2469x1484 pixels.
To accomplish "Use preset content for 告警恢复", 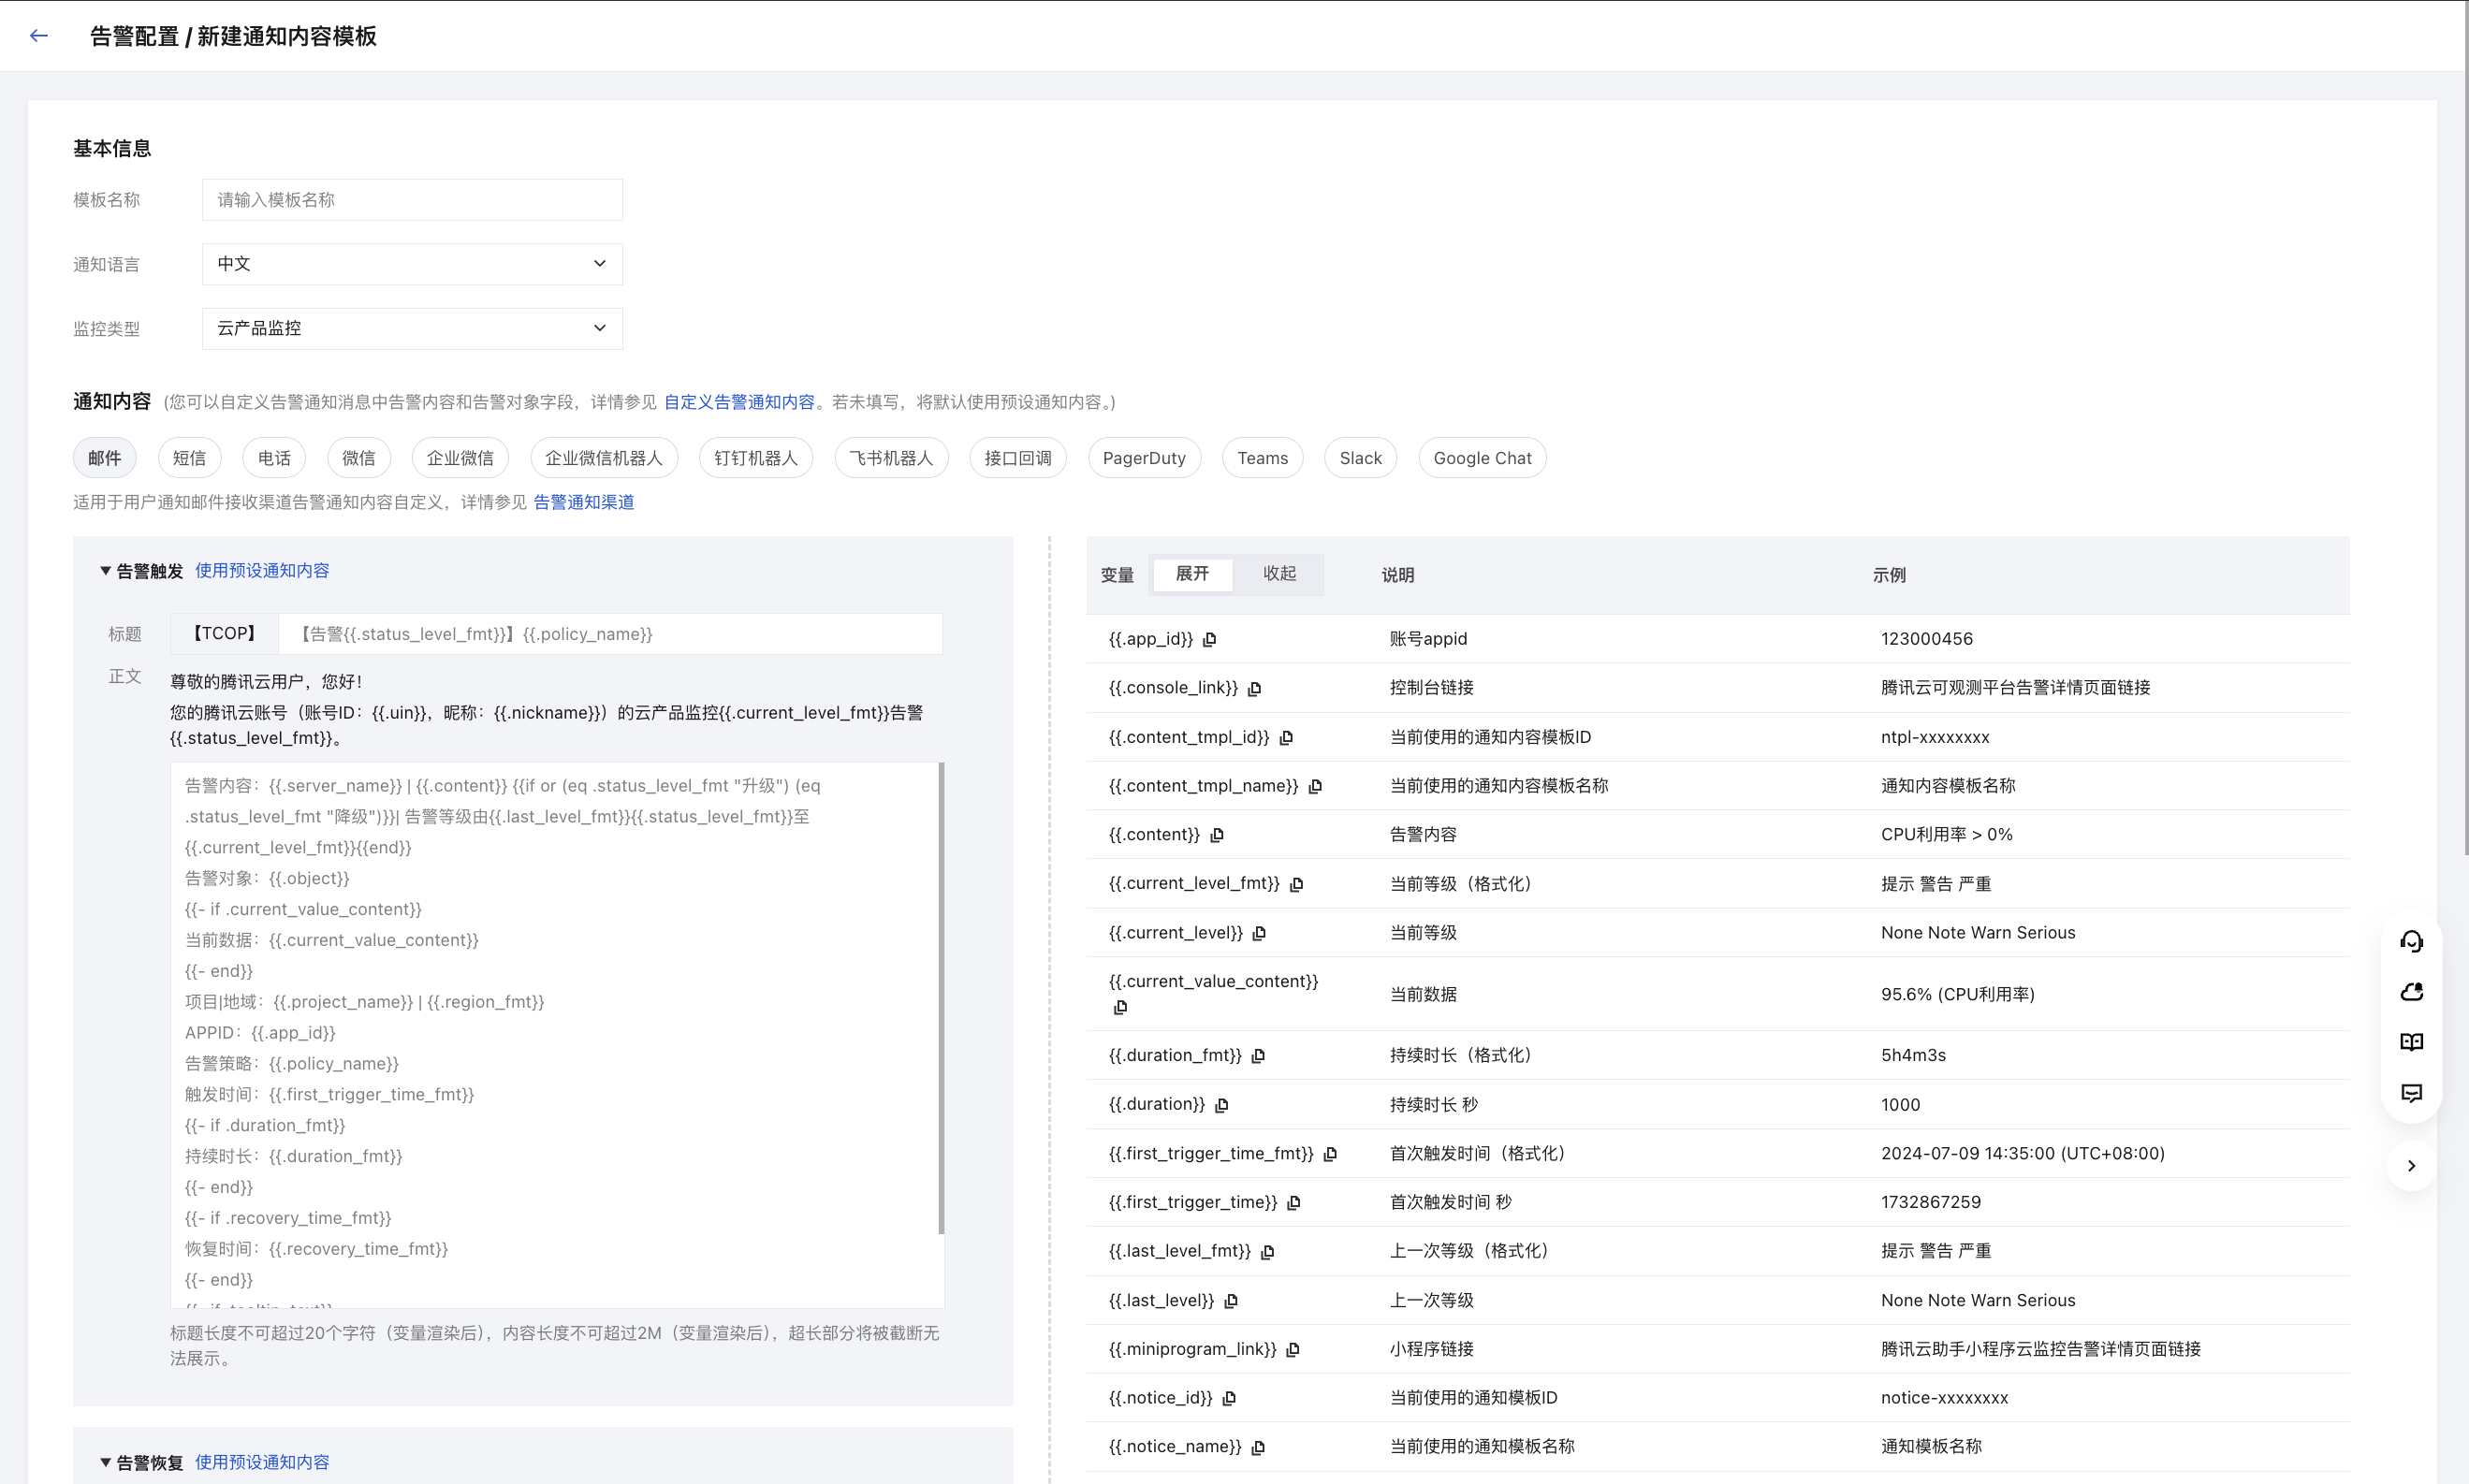I will 262,1463.
